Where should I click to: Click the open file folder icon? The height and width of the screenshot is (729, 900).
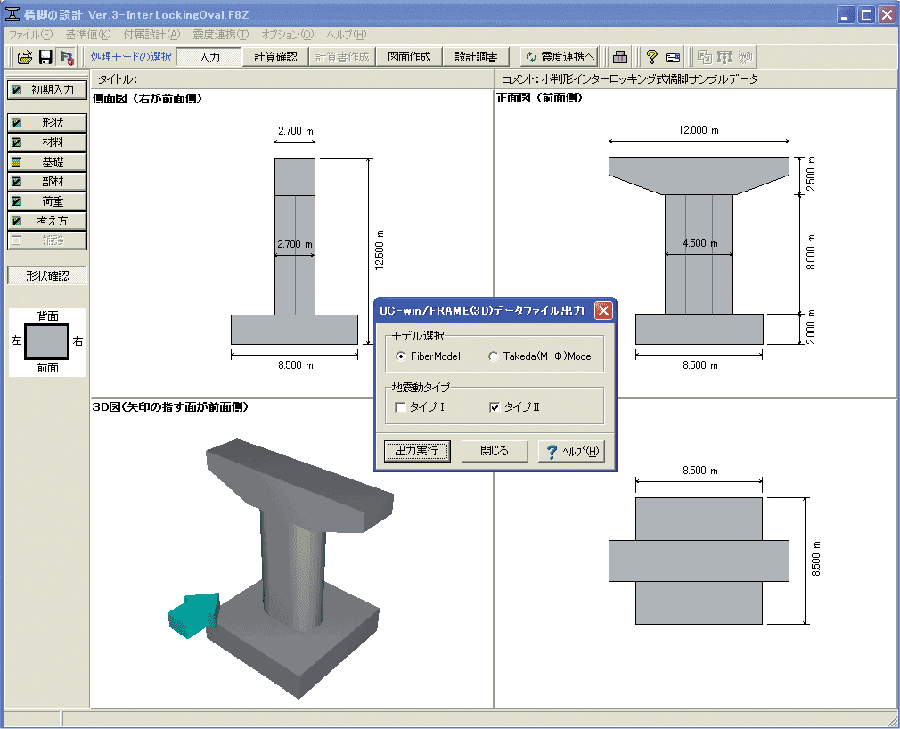pyautogui.click(x=25, y=57)
